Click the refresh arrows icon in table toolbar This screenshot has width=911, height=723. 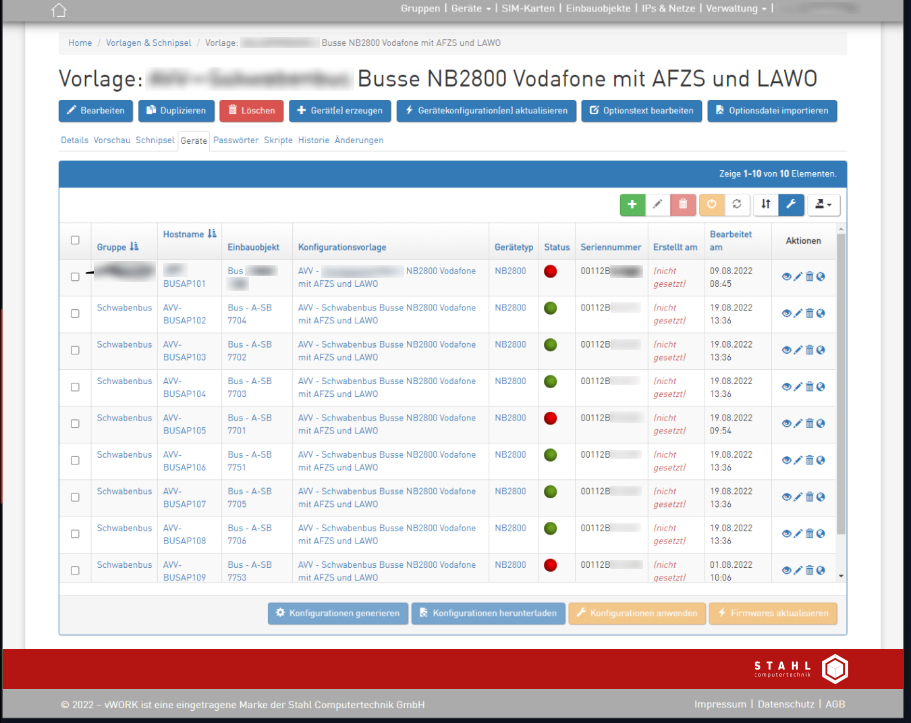pos(736,204)
